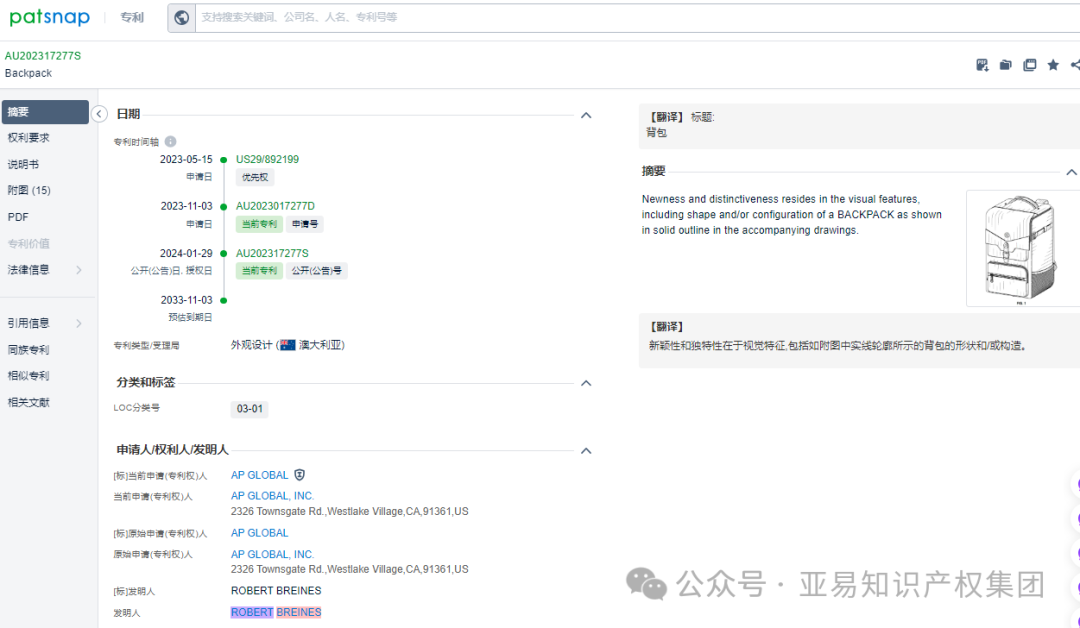Click the copy/compare windows icon in header
The width and height of the screenshot is (1080, 628).
pos(1030,65)
